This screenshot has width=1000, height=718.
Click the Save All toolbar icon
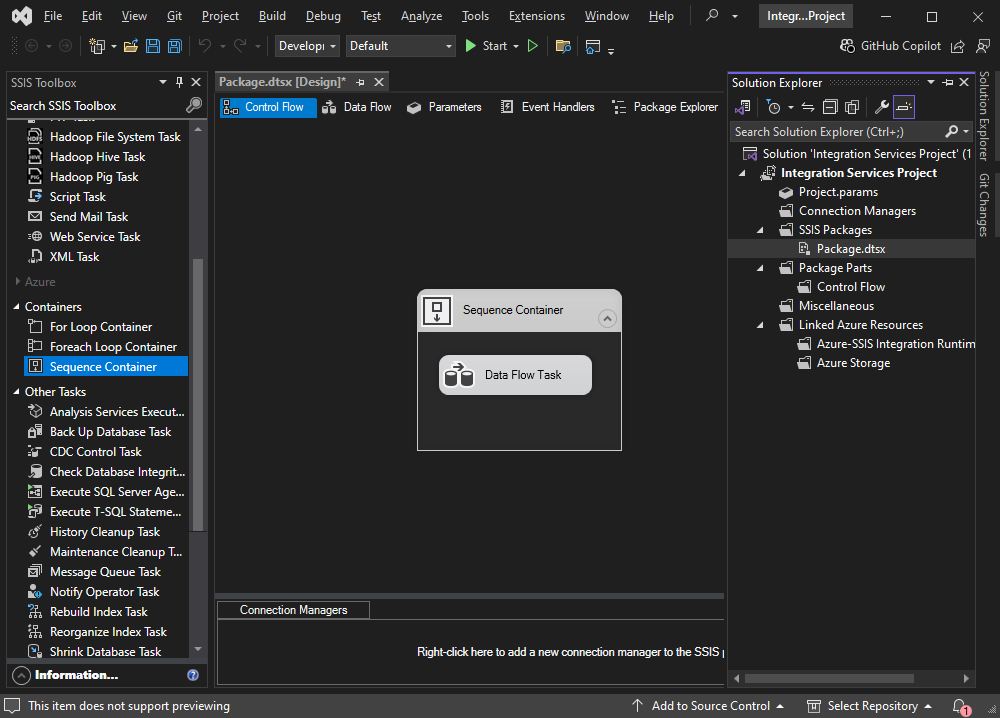(174, 46)
